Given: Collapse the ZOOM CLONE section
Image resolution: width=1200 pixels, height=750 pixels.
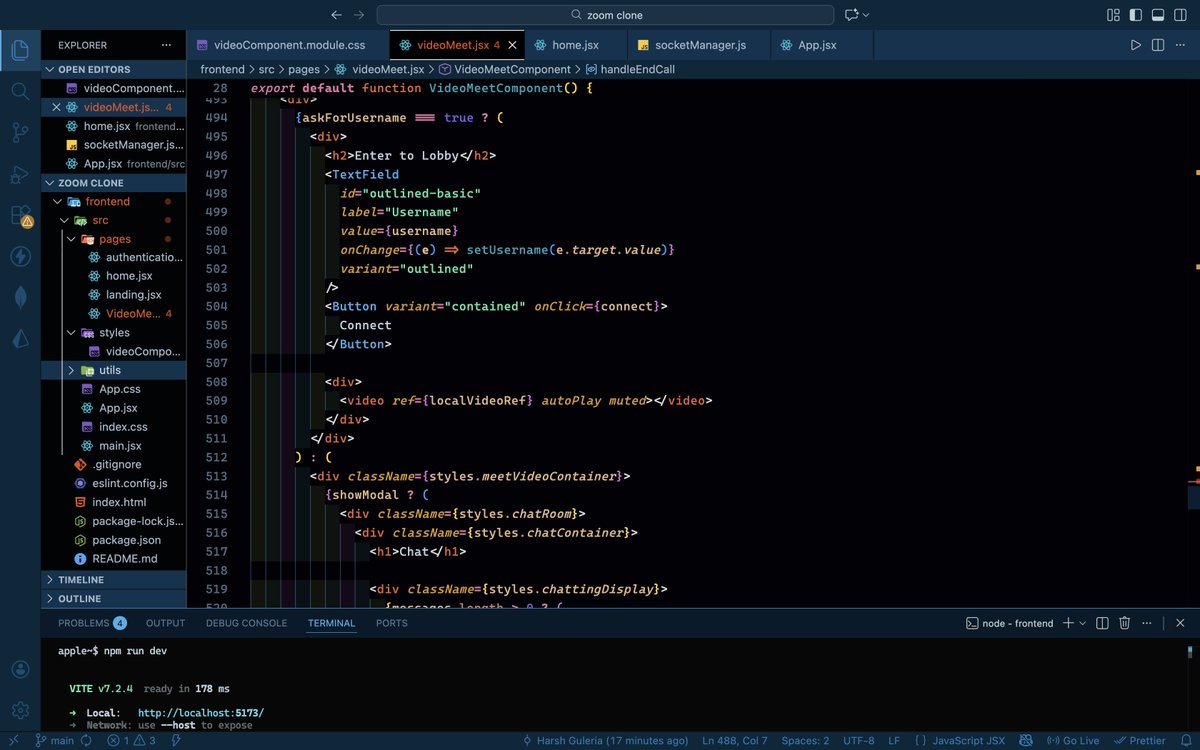Looking at the screenshot, I should point(113,183).
